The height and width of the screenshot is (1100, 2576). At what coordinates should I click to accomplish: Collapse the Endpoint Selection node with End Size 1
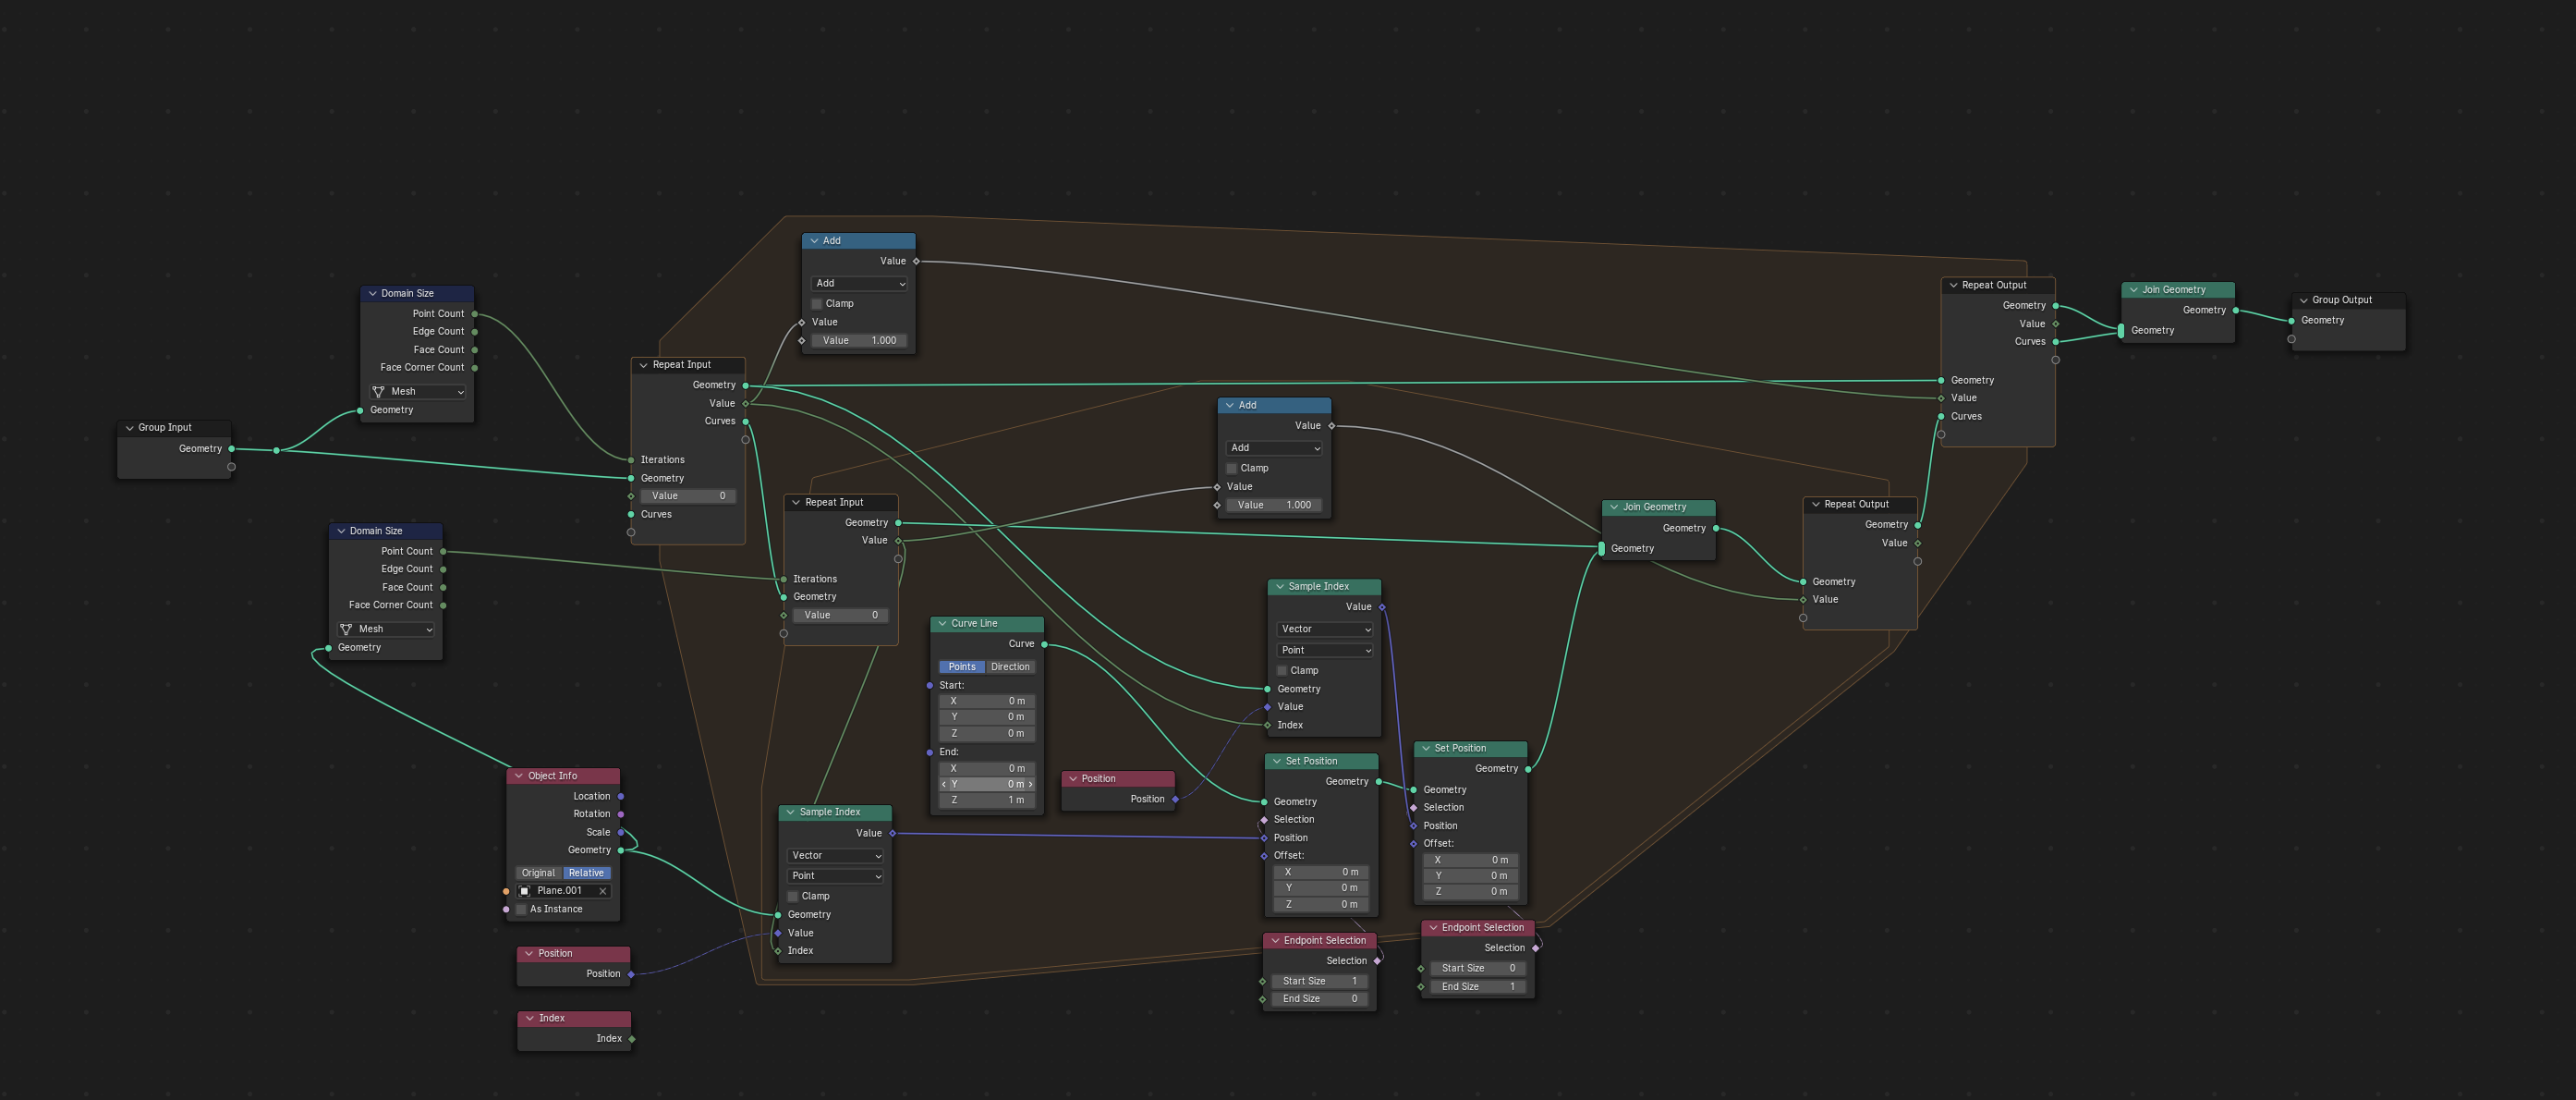point(1433,928)
